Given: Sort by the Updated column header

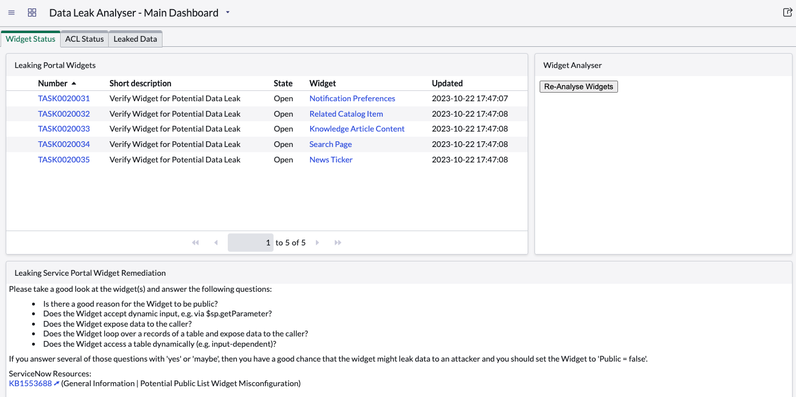Looking at the screenshot, I should [447, 83].
